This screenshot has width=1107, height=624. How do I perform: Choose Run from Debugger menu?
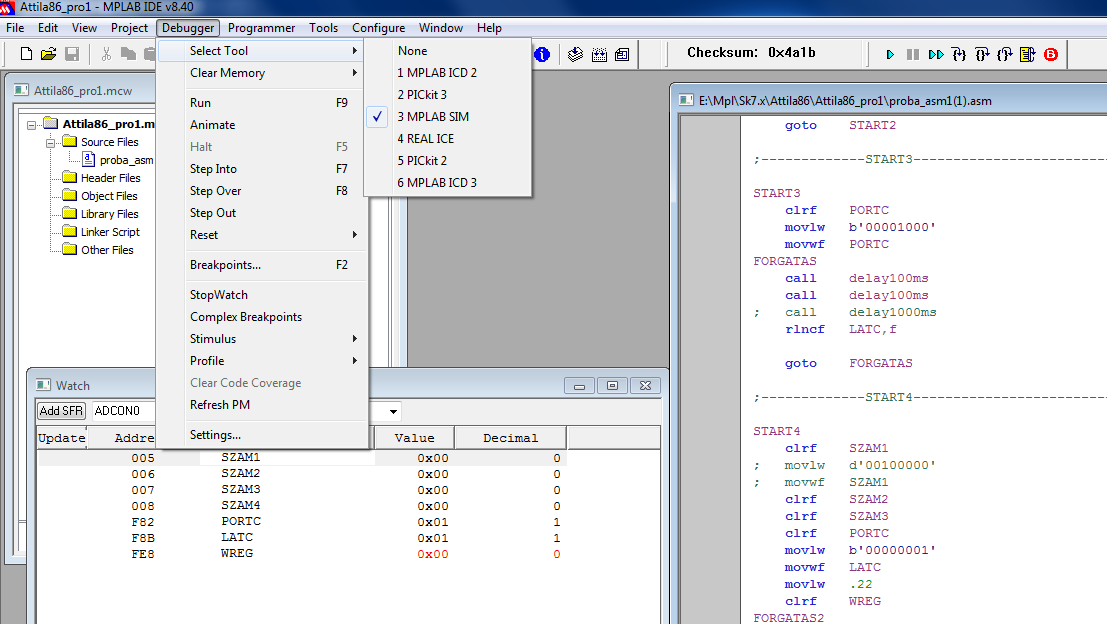tap(261, 102)
